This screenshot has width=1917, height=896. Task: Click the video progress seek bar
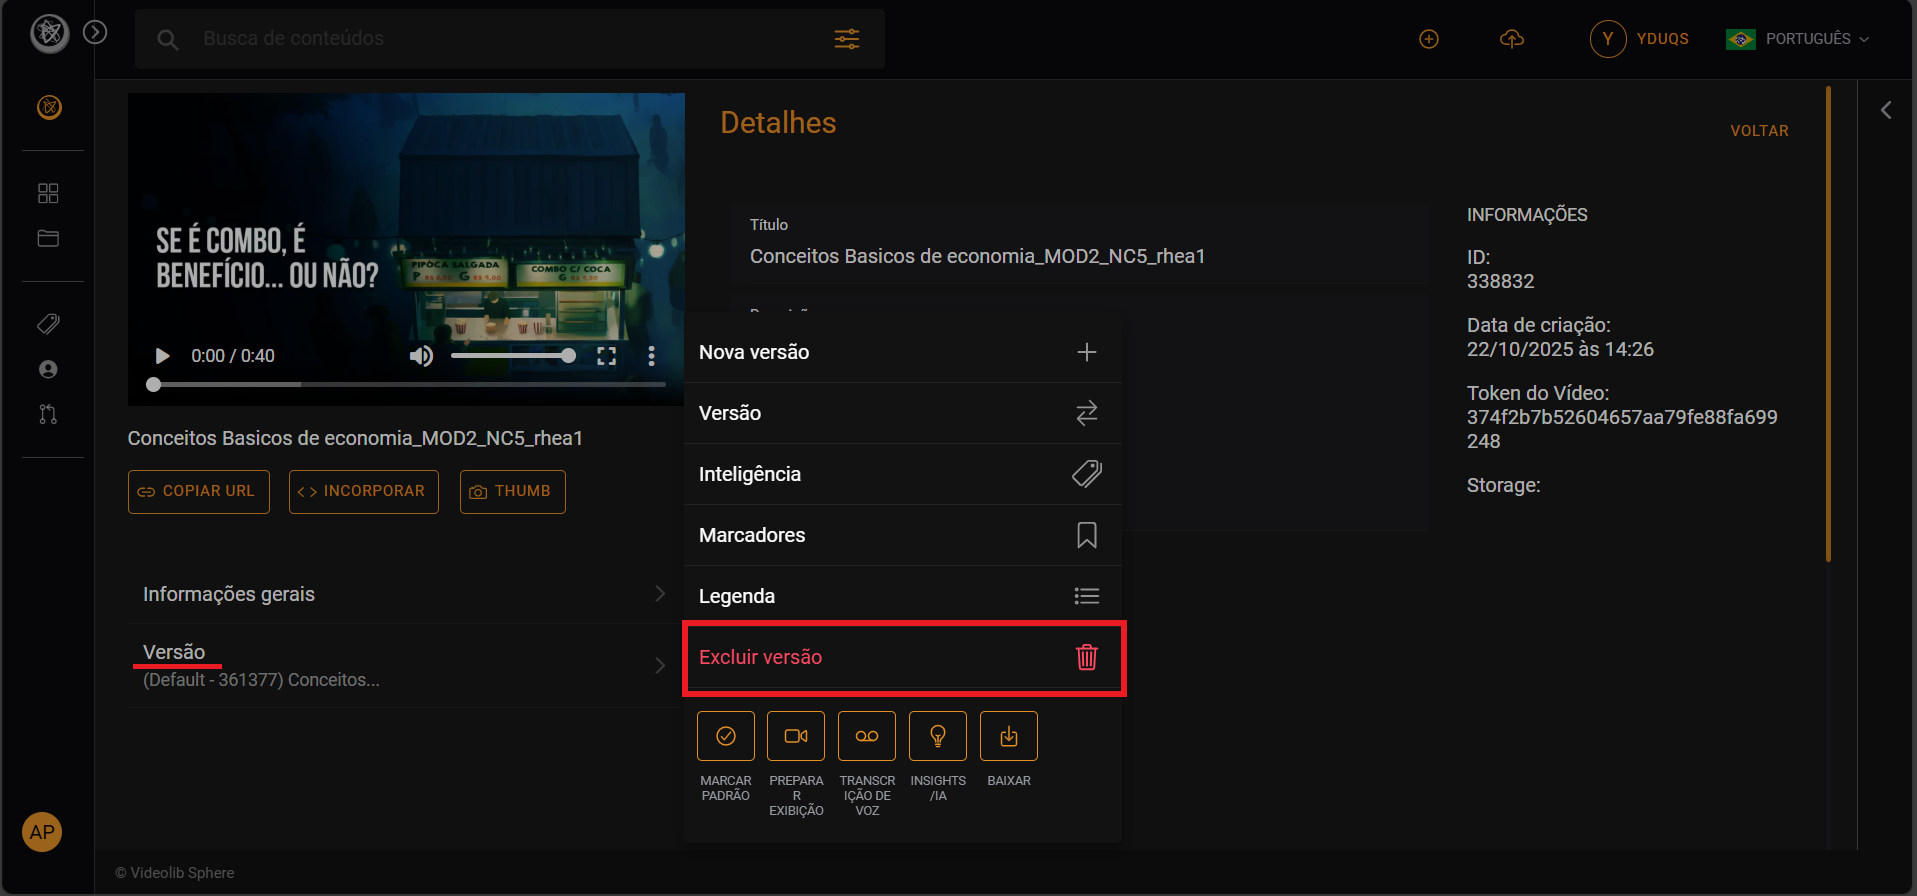click(x=407, y=384)
